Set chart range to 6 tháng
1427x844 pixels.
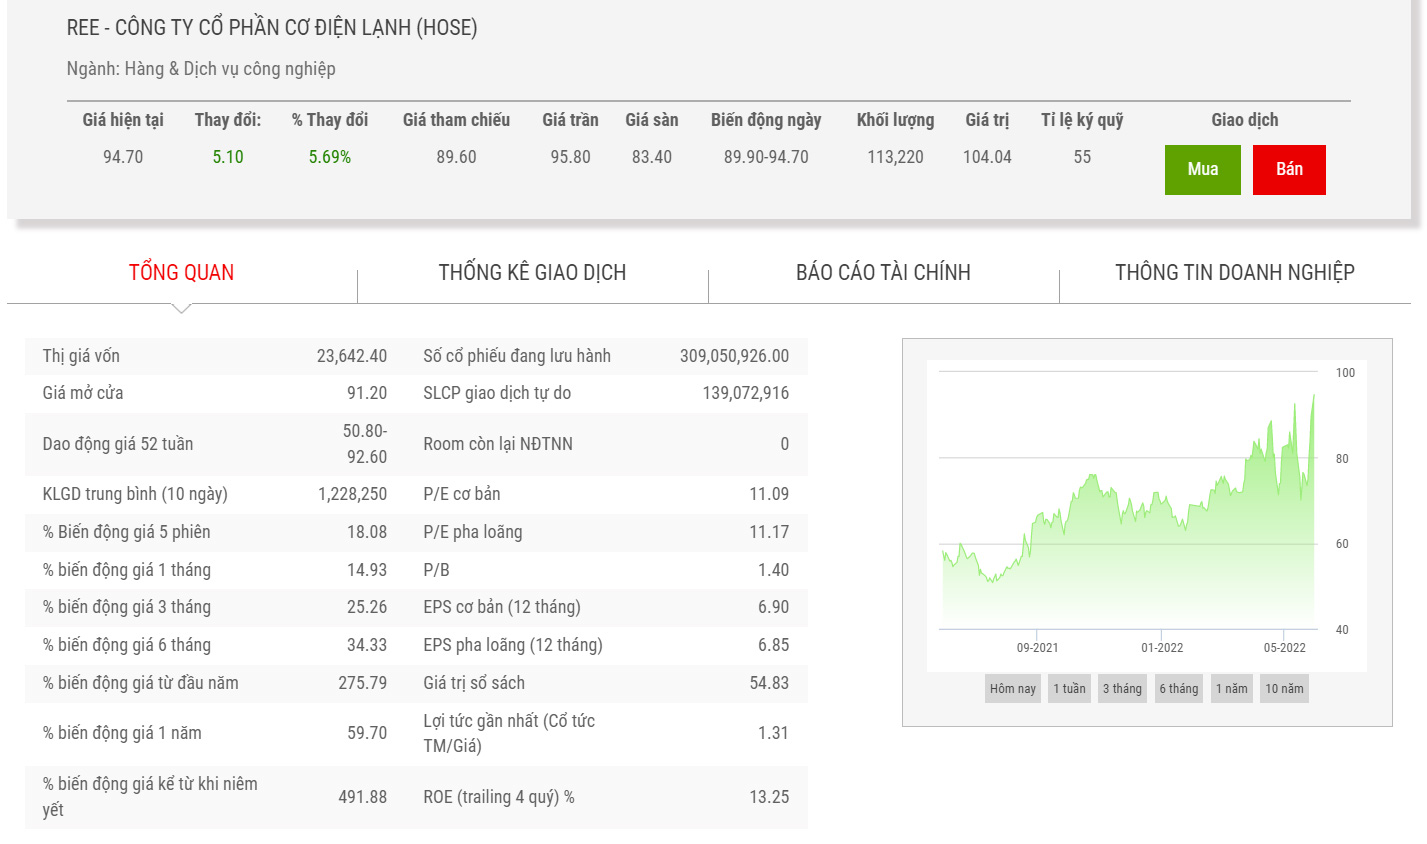[1178, 689]
